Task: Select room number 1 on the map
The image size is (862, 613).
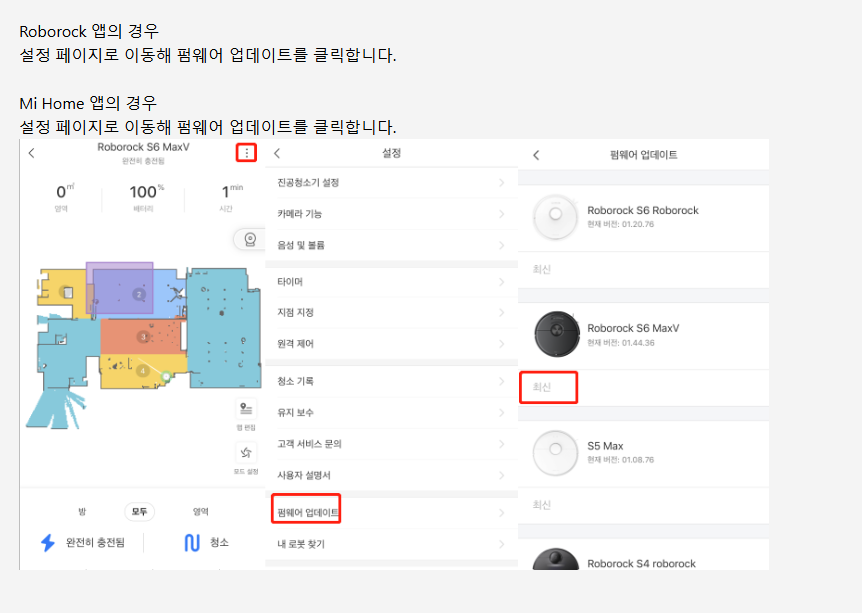Action: 67,292
